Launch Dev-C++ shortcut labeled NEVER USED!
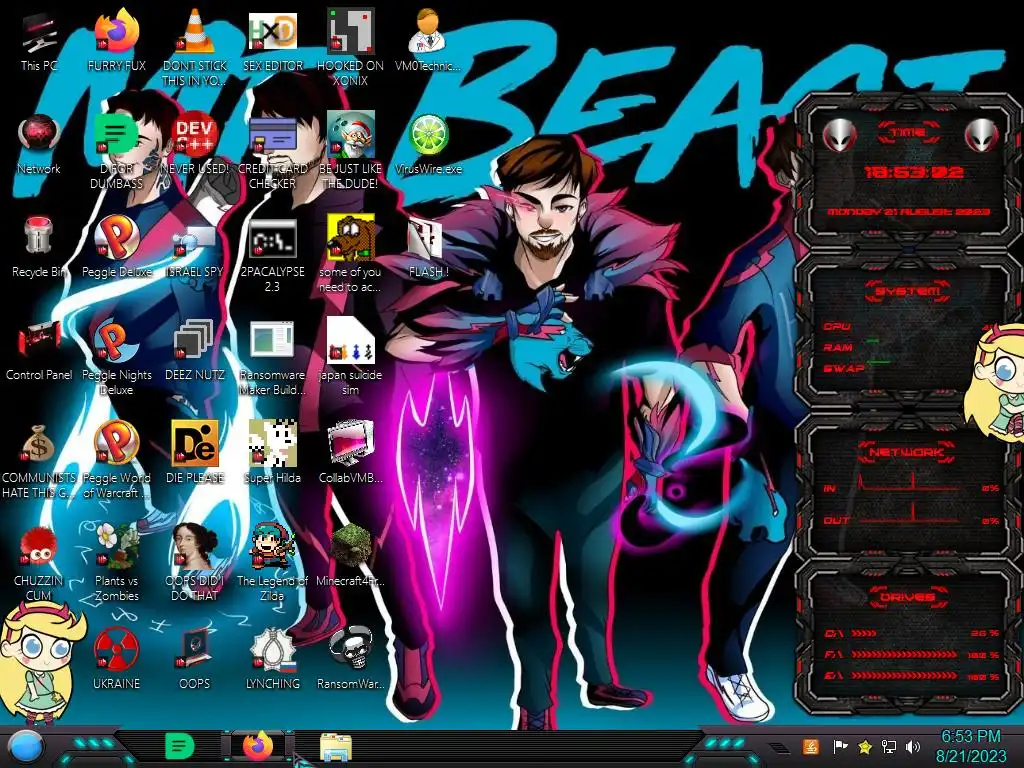 (x=195, y=145)
